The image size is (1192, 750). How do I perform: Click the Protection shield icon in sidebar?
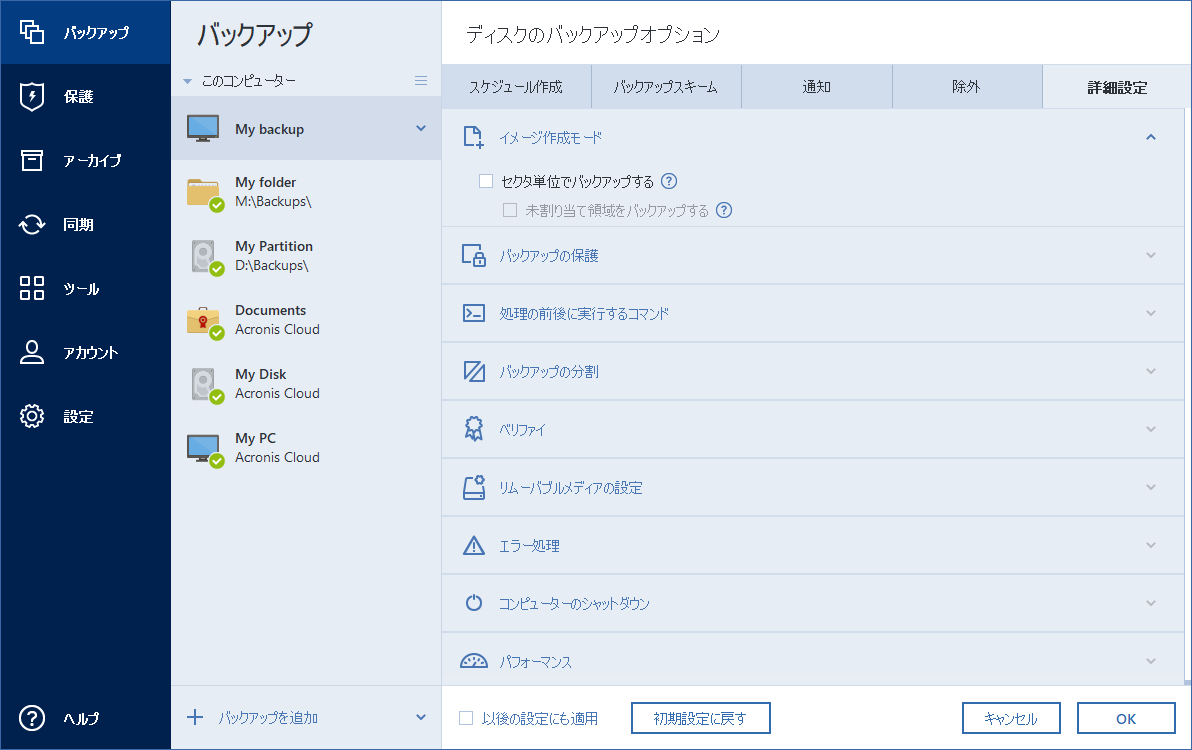pos(32,97)
